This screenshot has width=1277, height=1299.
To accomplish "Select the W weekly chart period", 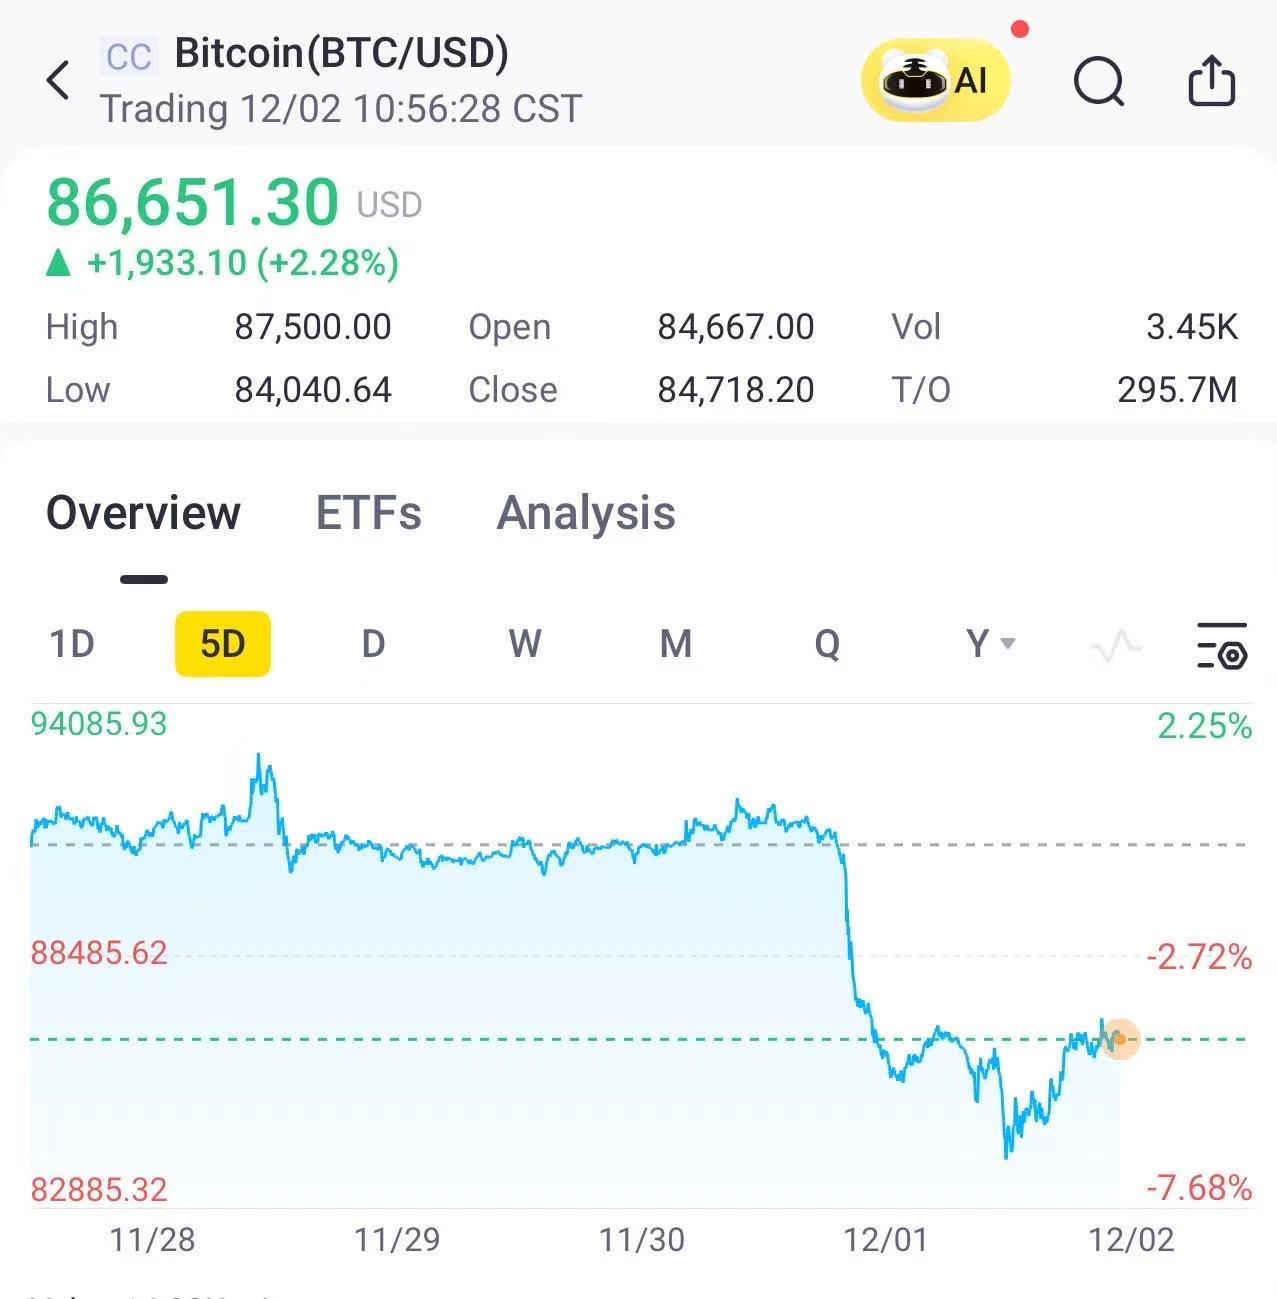I will (x=525, y=644).
